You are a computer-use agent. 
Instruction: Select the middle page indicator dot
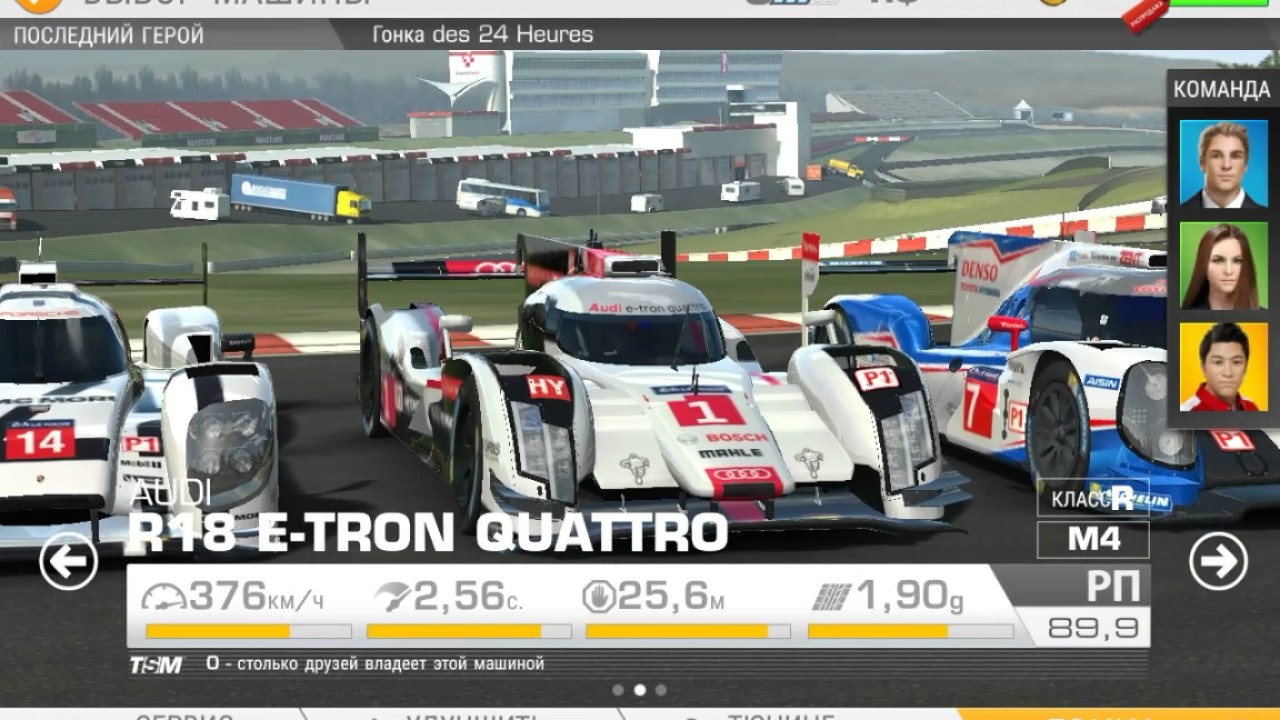tap(640, 689)
